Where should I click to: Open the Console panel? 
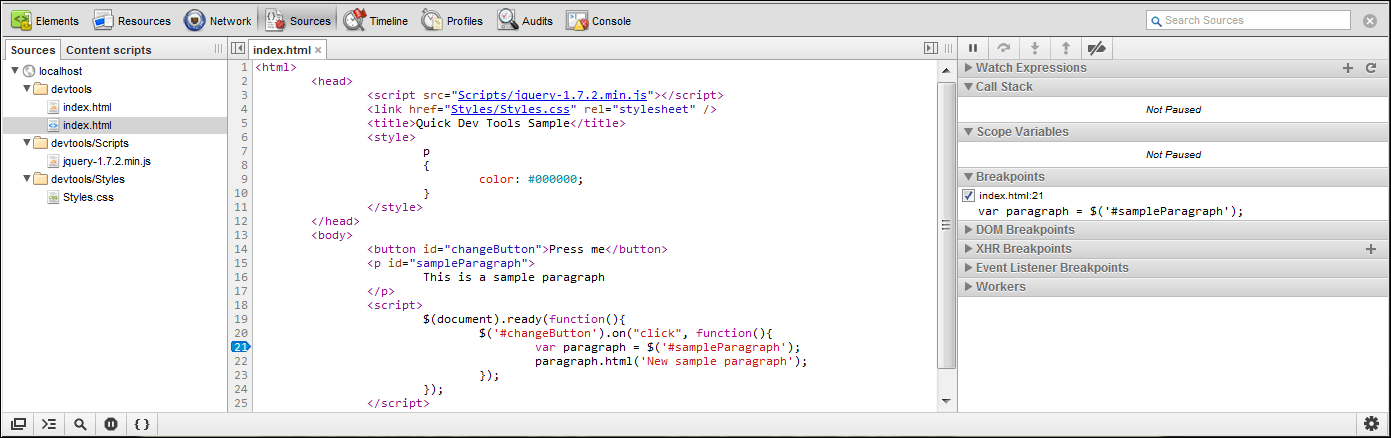point(599,20)
